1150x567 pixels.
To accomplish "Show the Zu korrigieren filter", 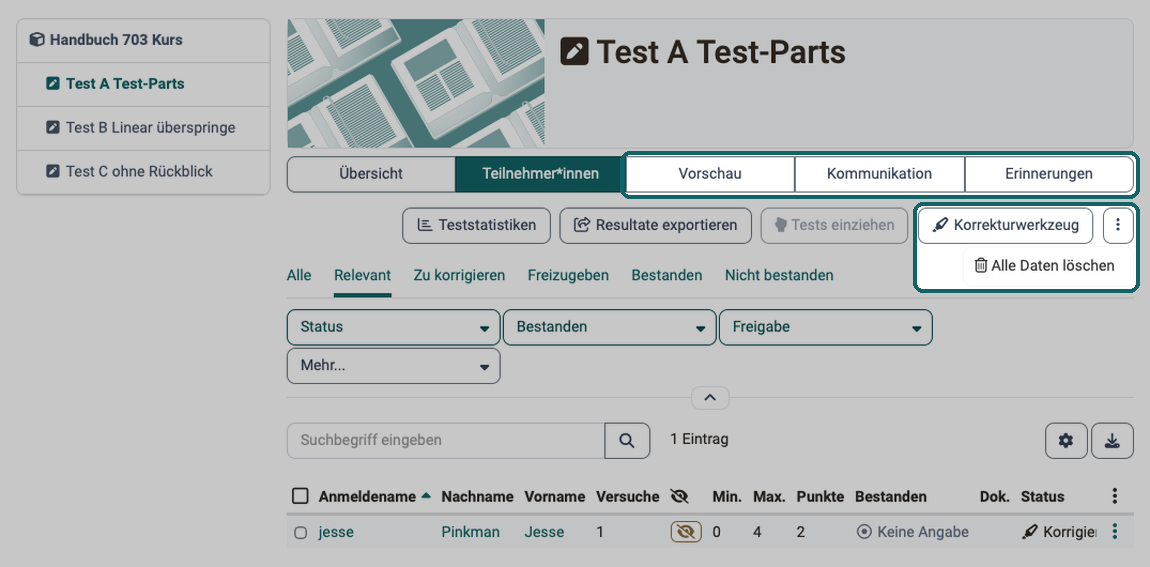I will click(459, 275).
